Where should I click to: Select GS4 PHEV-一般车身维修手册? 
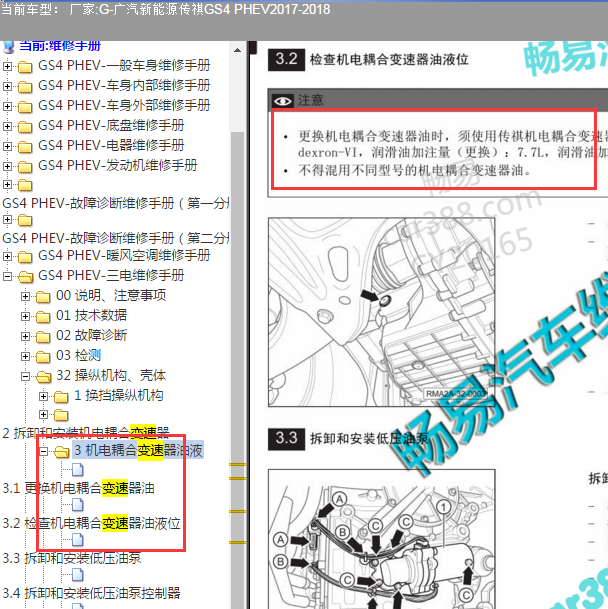pos(124,65)
